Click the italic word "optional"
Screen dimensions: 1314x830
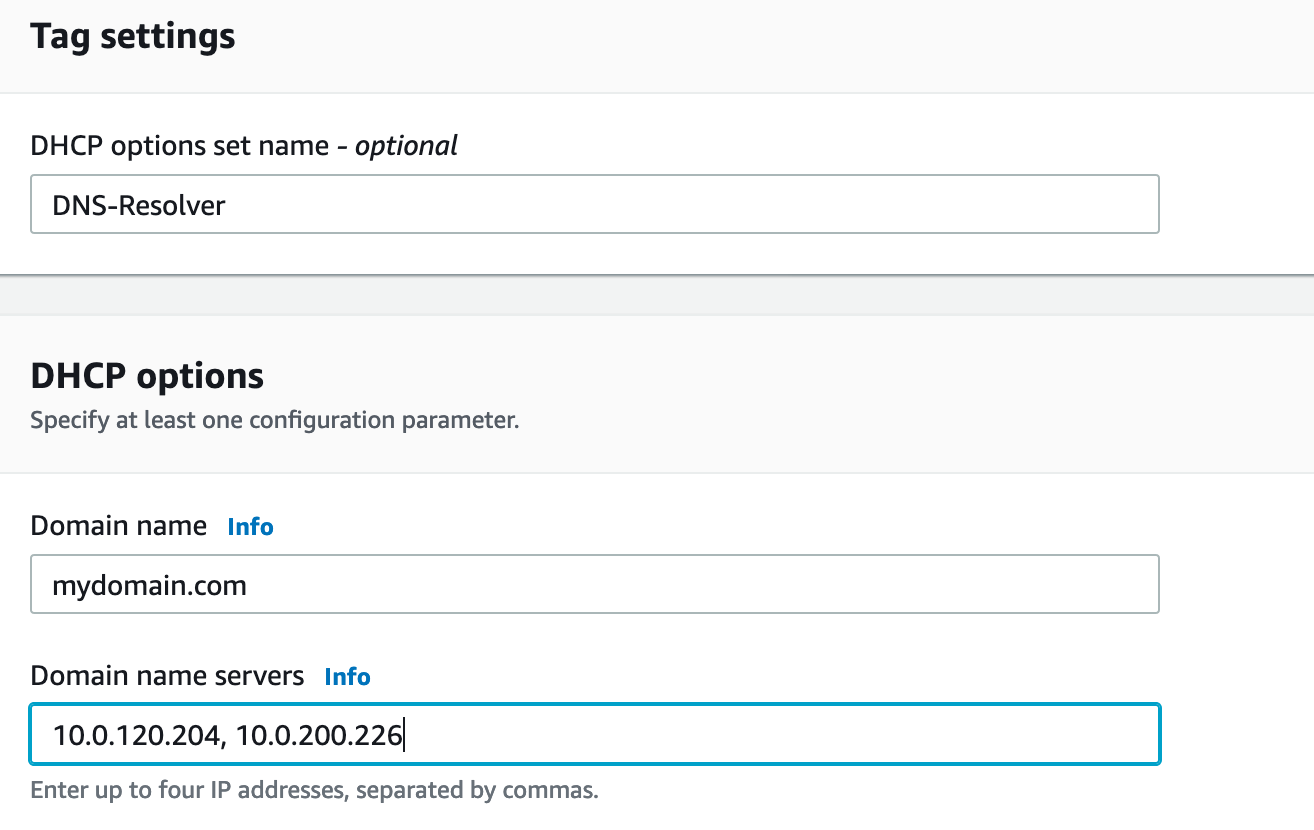pos(406,146)
